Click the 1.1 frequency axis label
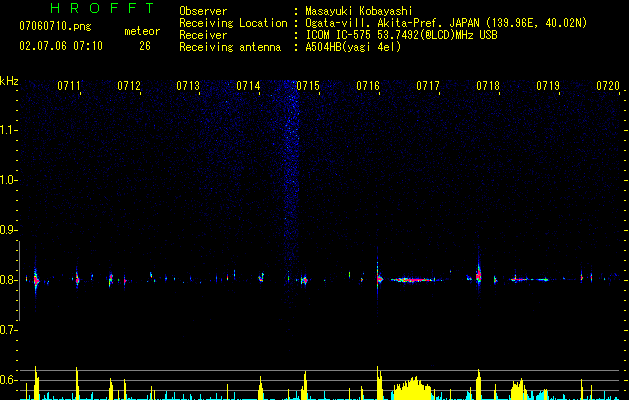The image size is (629, 400). click(x=8, y=130)
